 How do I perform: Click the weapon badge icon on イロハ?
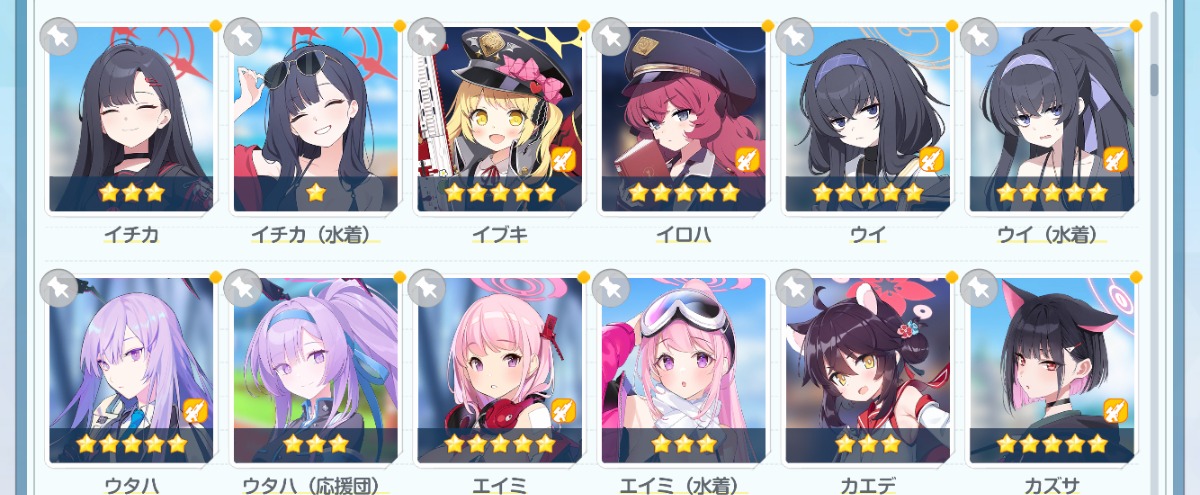tap(747, 159)
